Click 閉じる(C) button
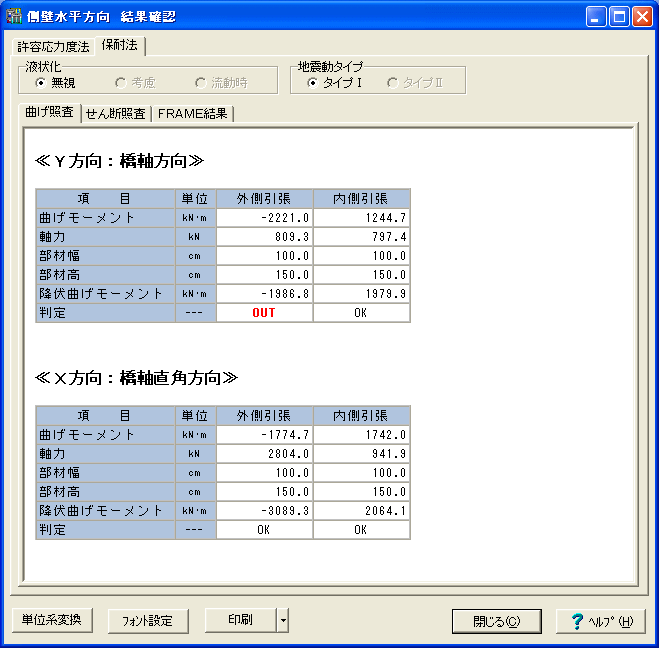This screenshot has width=659, height=648. [496, 621]
